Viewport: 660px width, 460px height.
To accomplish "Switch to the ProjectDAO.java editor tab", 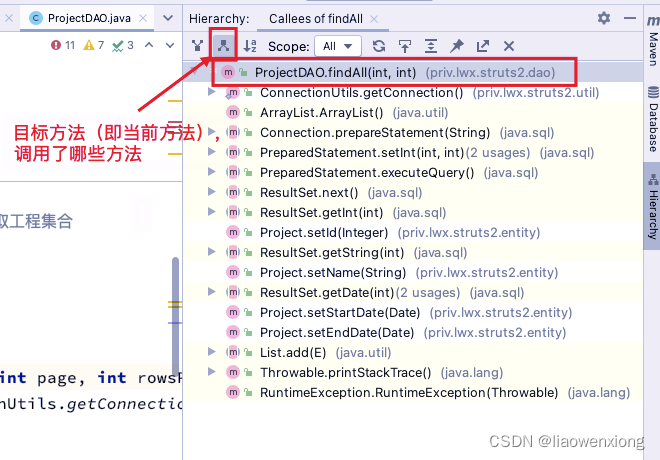I will pos(89,18).
